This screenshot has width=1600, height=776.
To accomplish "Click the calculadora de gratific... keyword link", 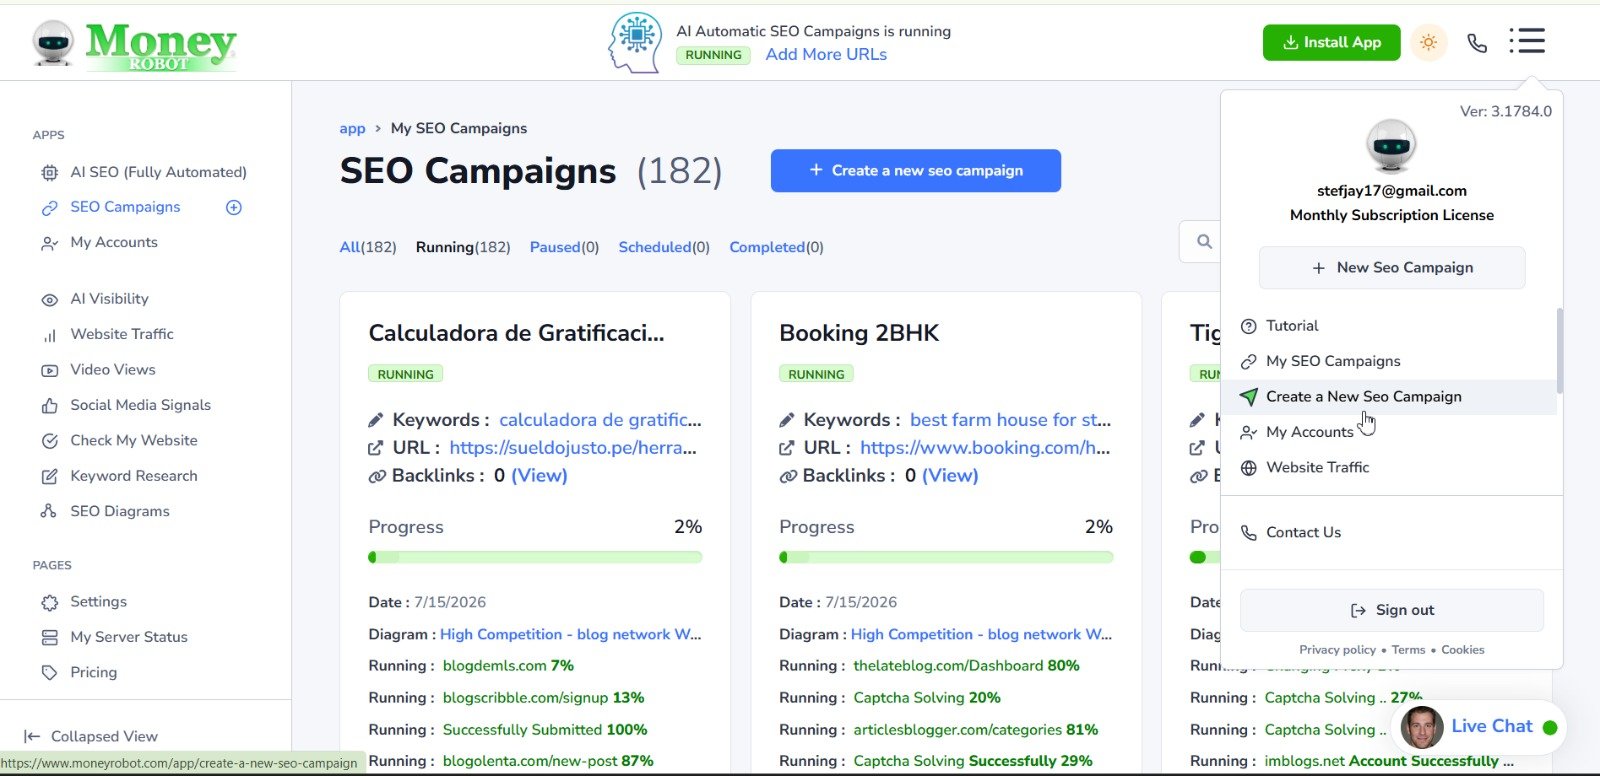I will pos(600,420).
